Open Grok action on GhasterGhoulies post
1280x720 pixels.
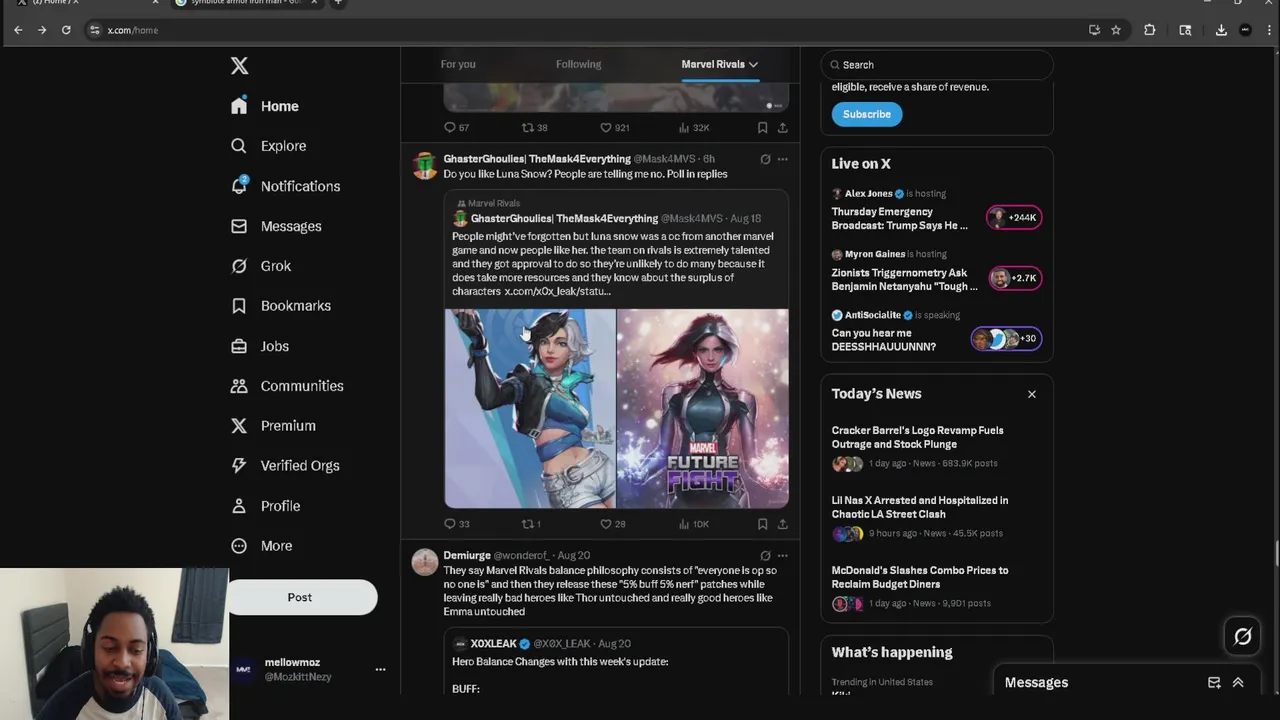click(765, 159)
